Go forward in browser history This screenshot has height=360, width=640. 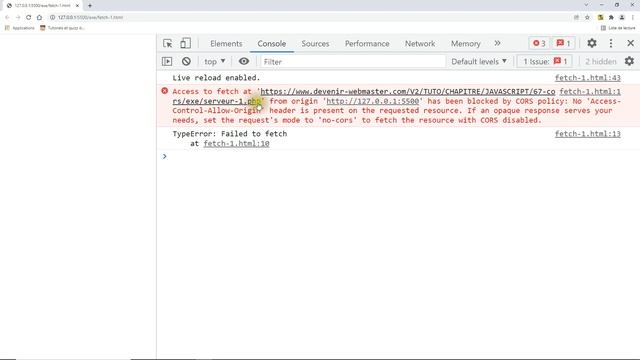(x=18, y=17)
